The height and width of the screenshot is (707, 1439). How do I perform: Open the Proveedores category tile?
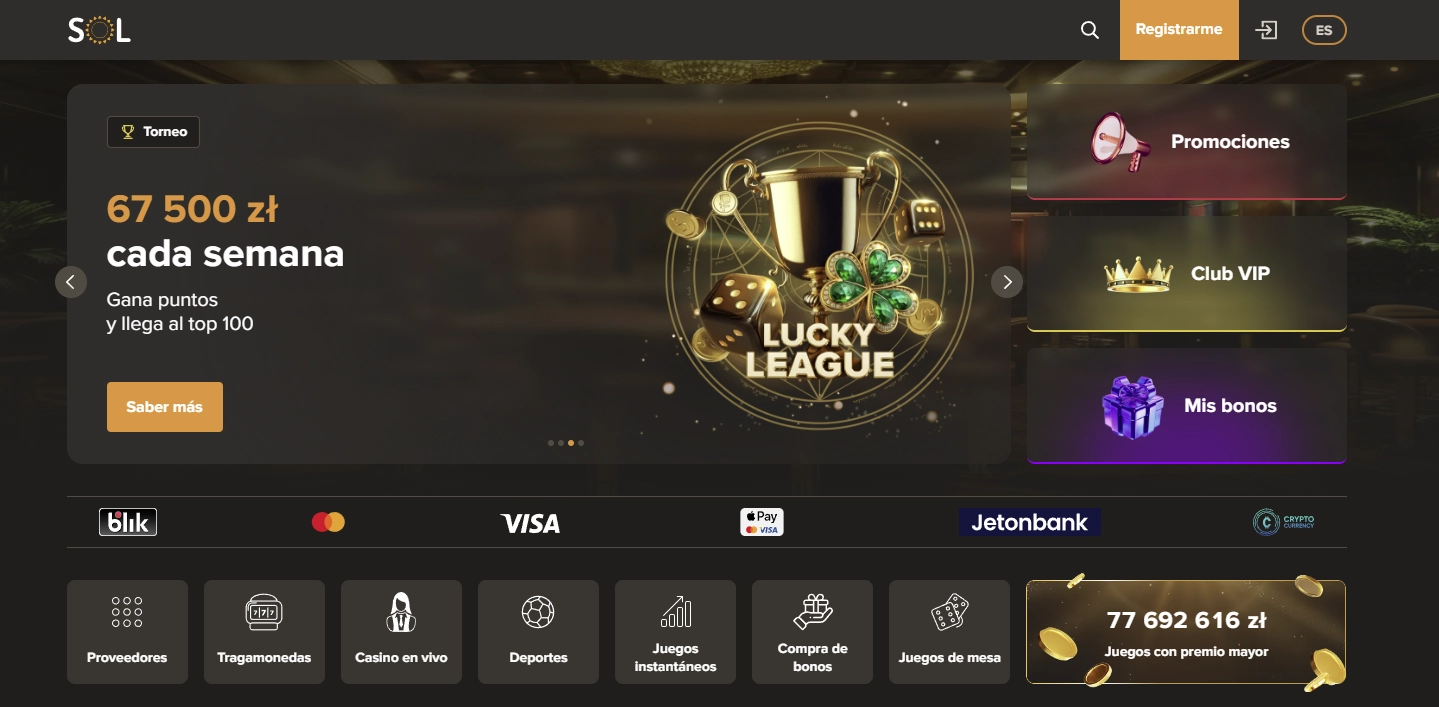tap(127, 632)
